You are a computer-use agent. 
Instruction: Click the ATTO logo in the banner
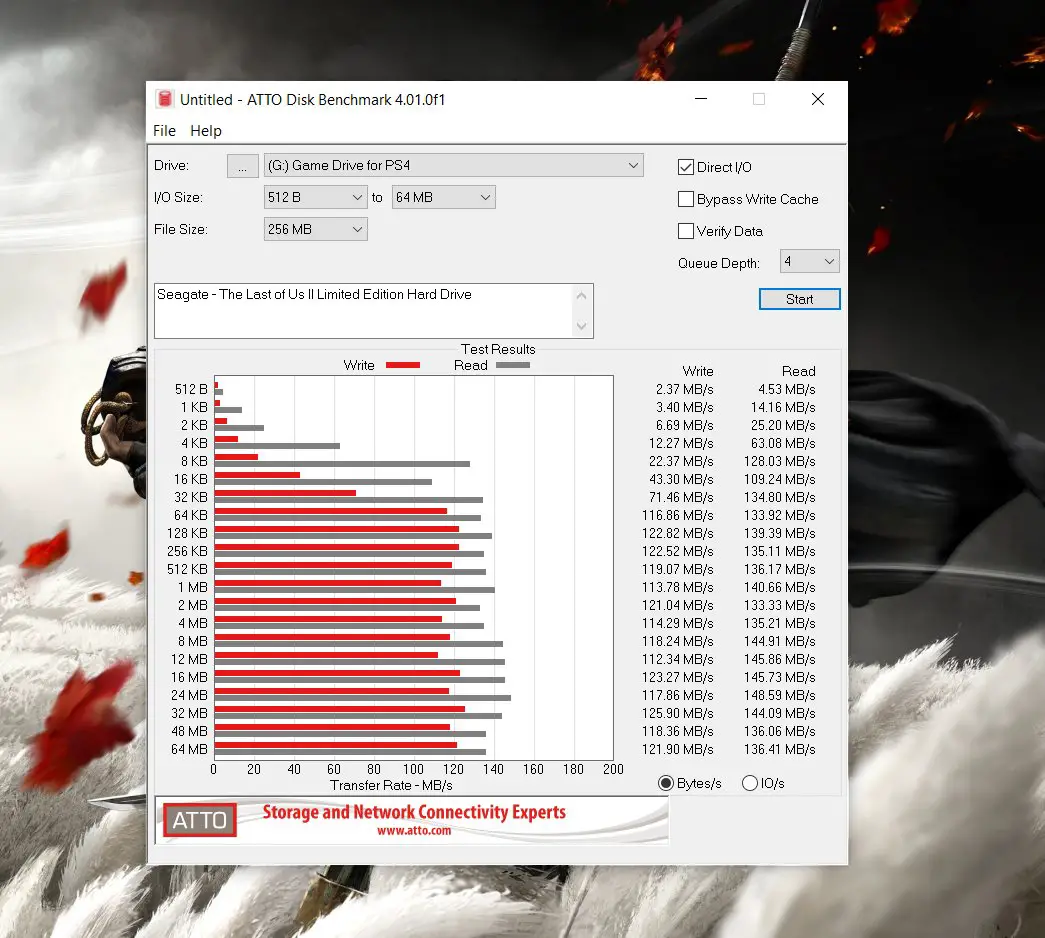click(200, 820)
